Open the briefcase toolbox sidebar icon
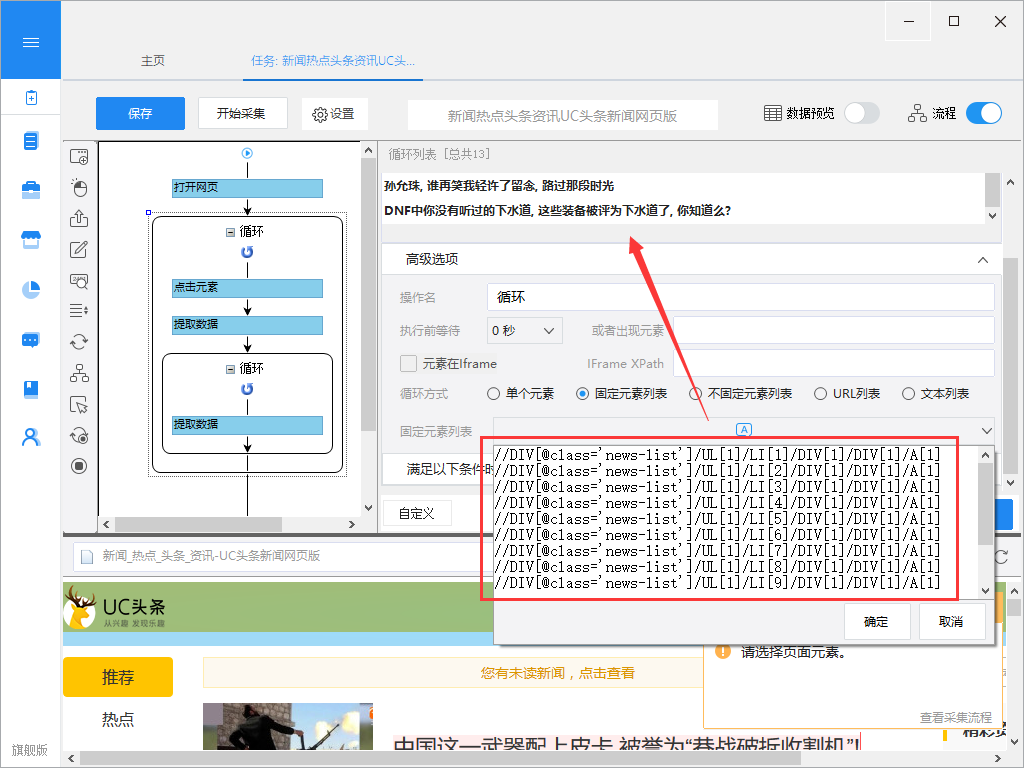This screenshot has height=768, width=1024. point(31,190)
